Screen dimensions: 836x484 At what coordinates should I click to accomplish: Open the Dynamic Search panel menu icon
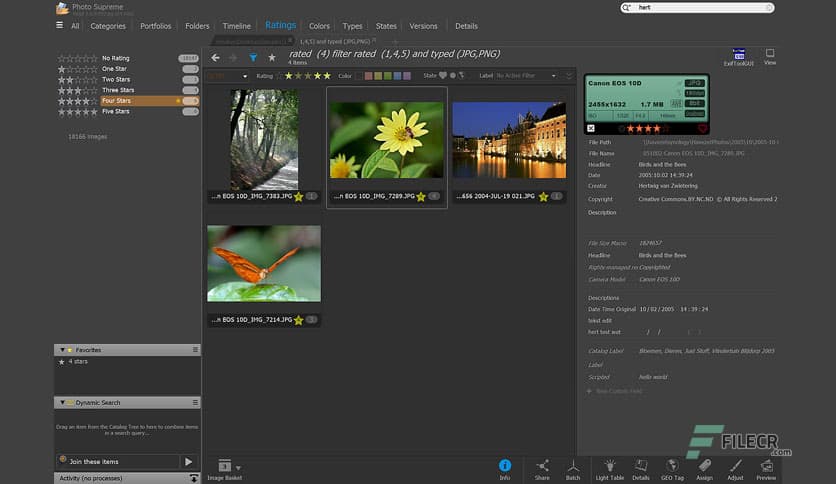click(x=195, y=402)
